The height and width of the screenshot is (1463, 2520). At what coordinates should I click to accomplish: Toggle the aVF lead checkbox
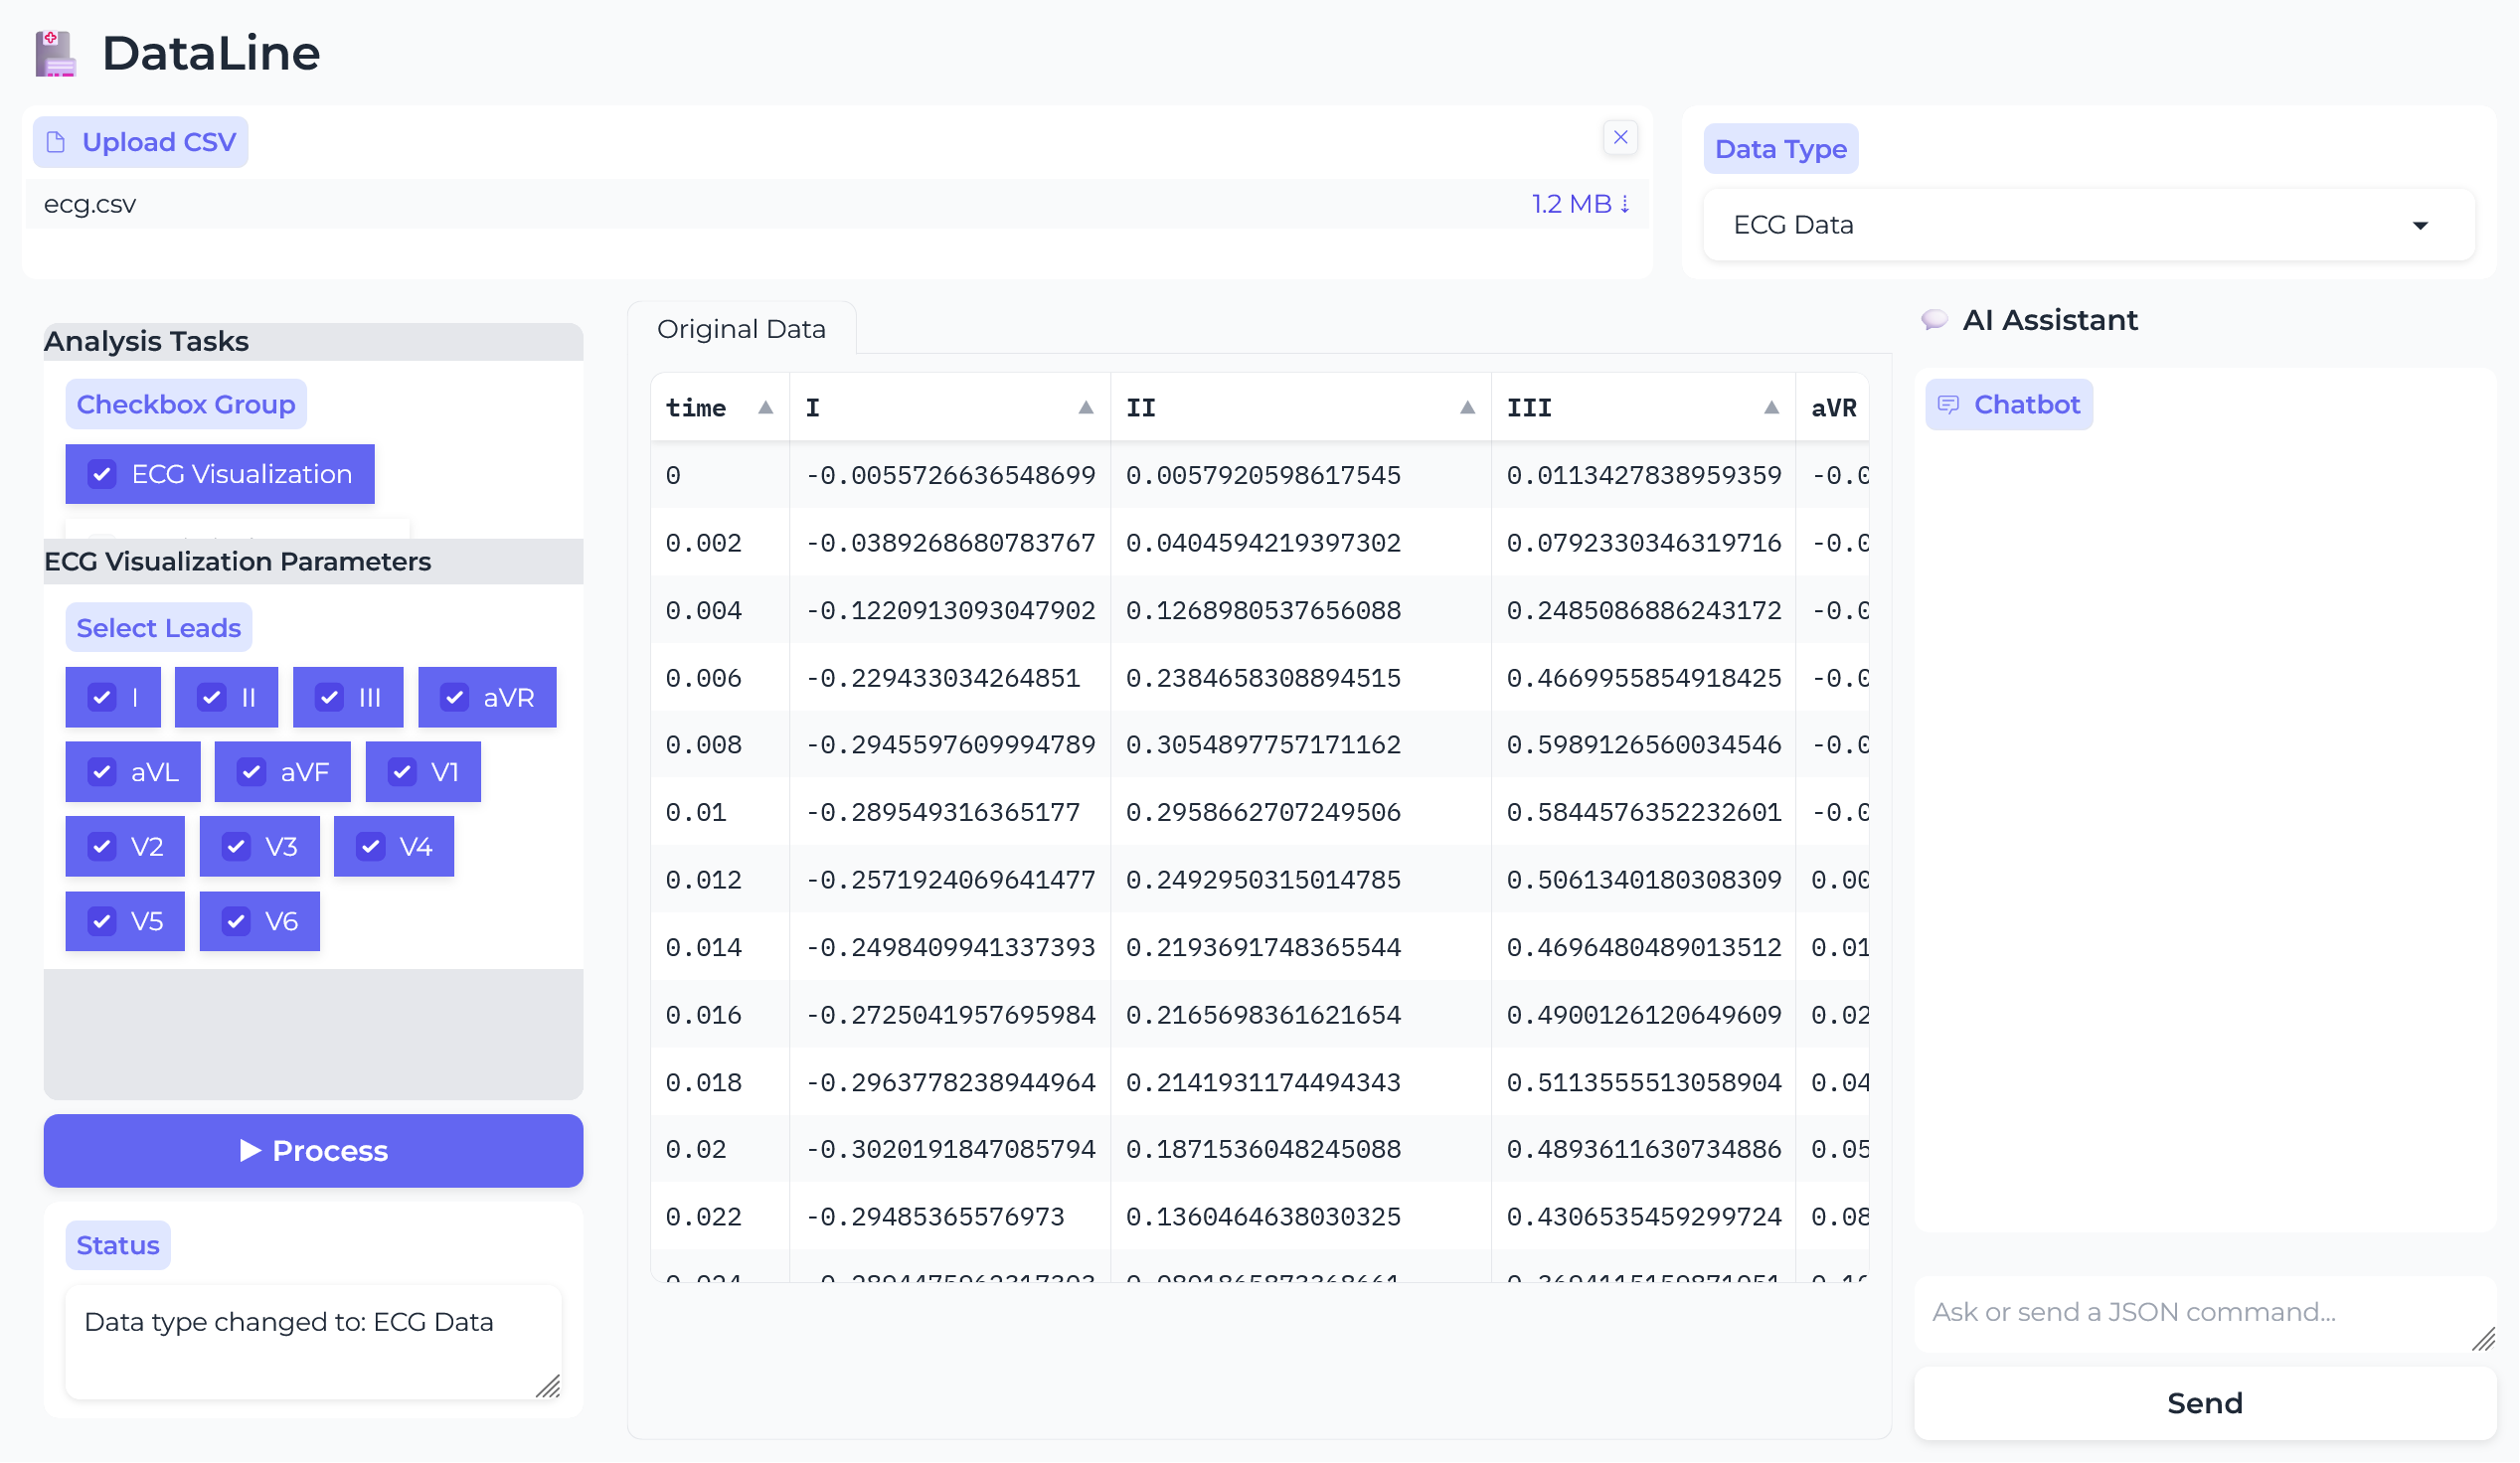click(x=252, y=772)
